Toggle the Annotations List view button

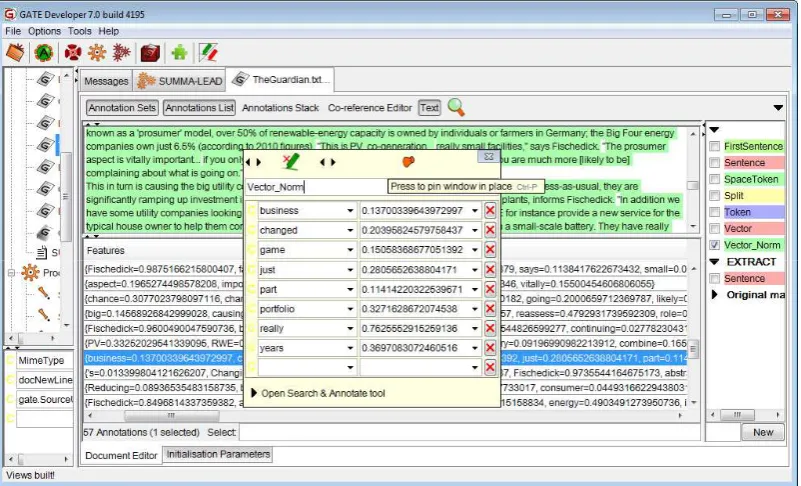[199, 108]
